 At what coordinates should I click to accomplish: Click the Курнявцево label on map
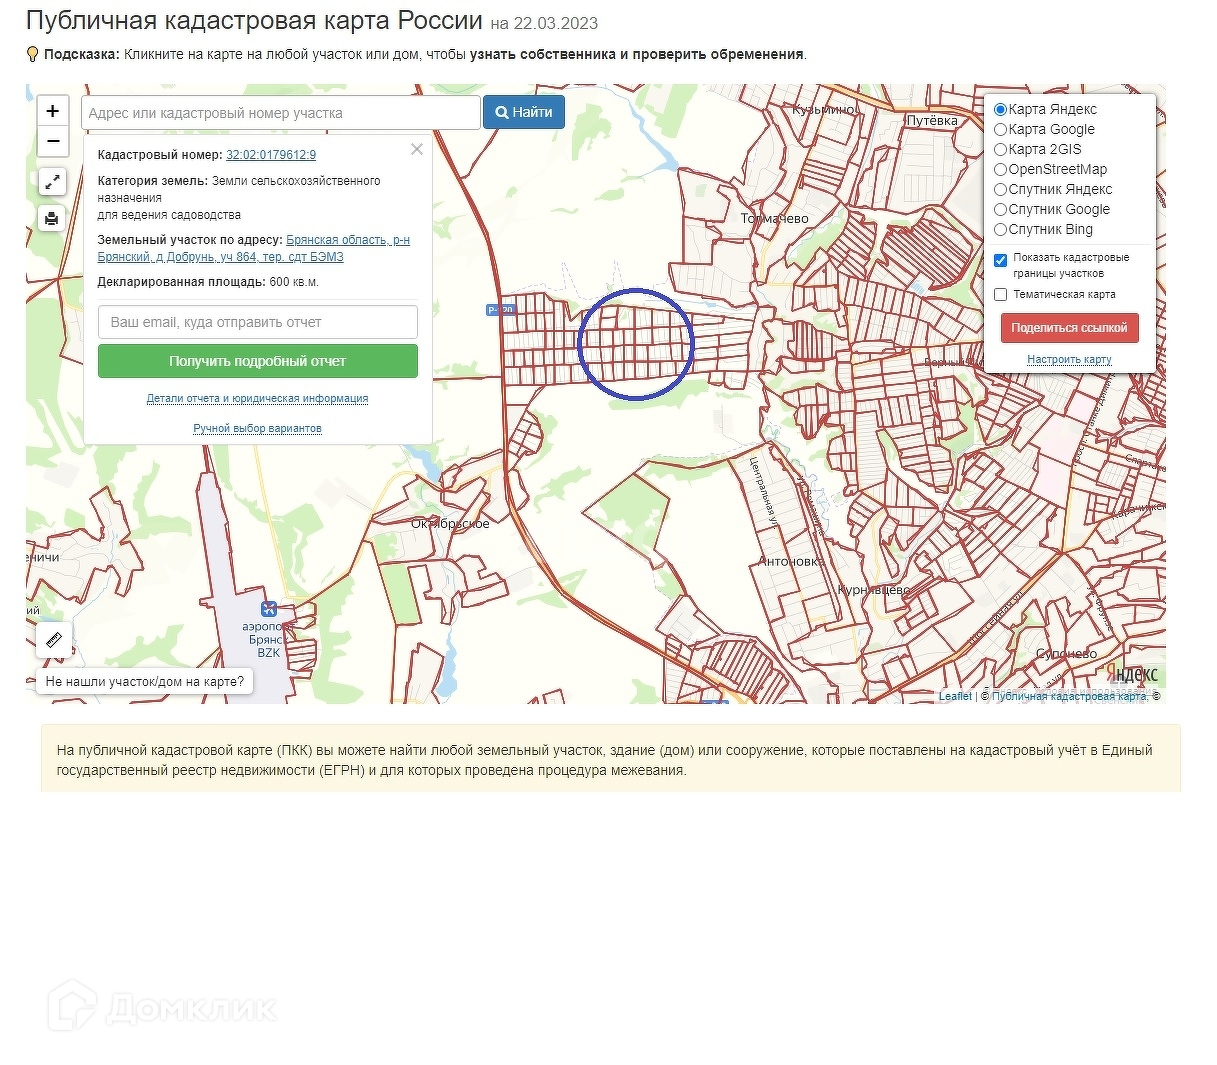(x=874, y=590)
